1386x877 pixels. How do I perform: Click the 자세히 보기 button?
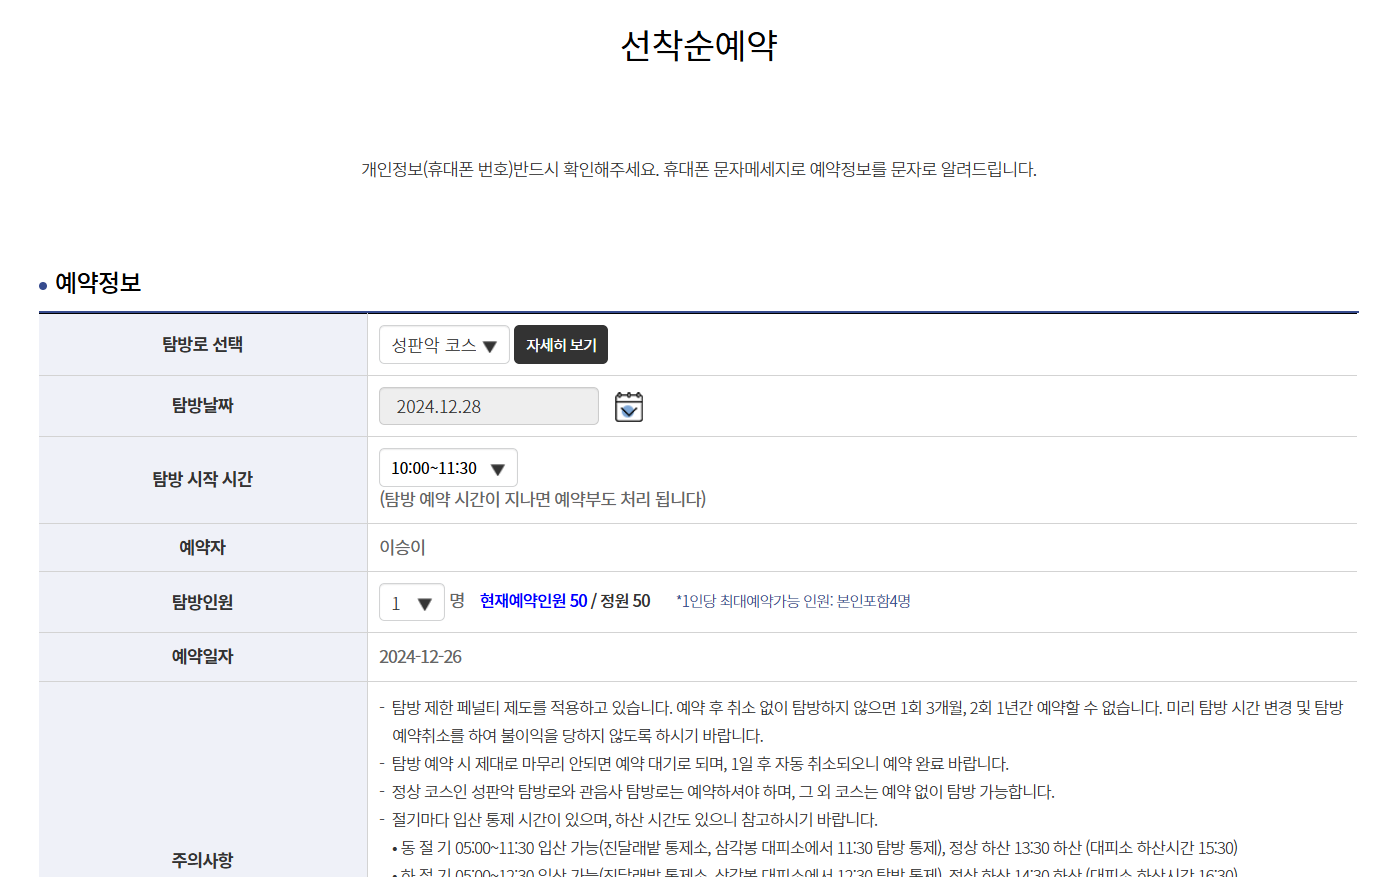point(560,344)
